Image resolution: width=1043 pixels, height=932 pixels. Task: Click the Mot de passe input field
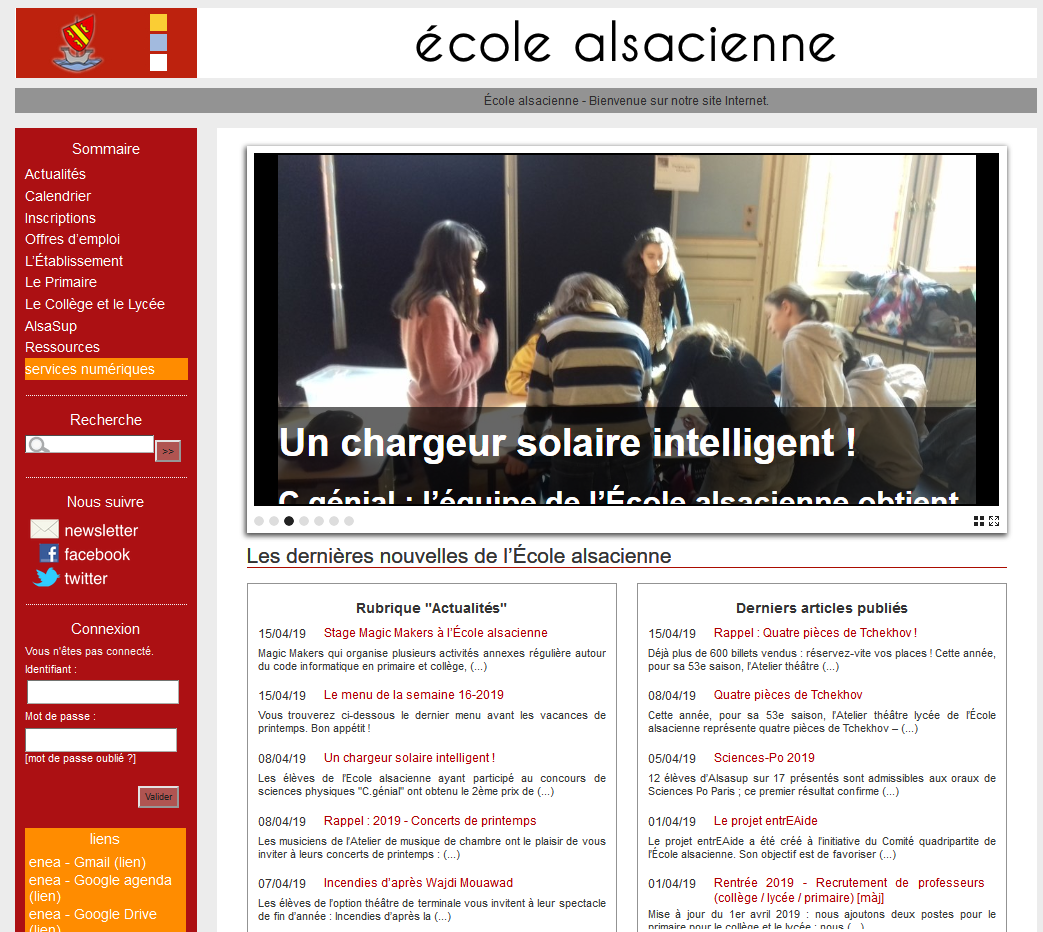pos(101,740)
